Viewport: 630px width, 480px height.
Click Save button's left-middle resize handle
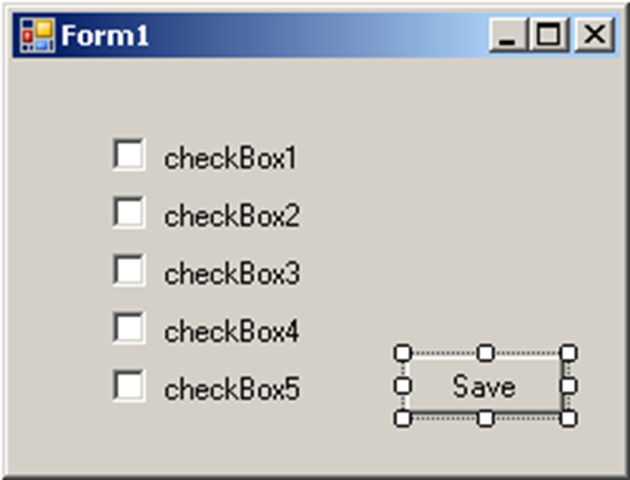click(403, 385)
